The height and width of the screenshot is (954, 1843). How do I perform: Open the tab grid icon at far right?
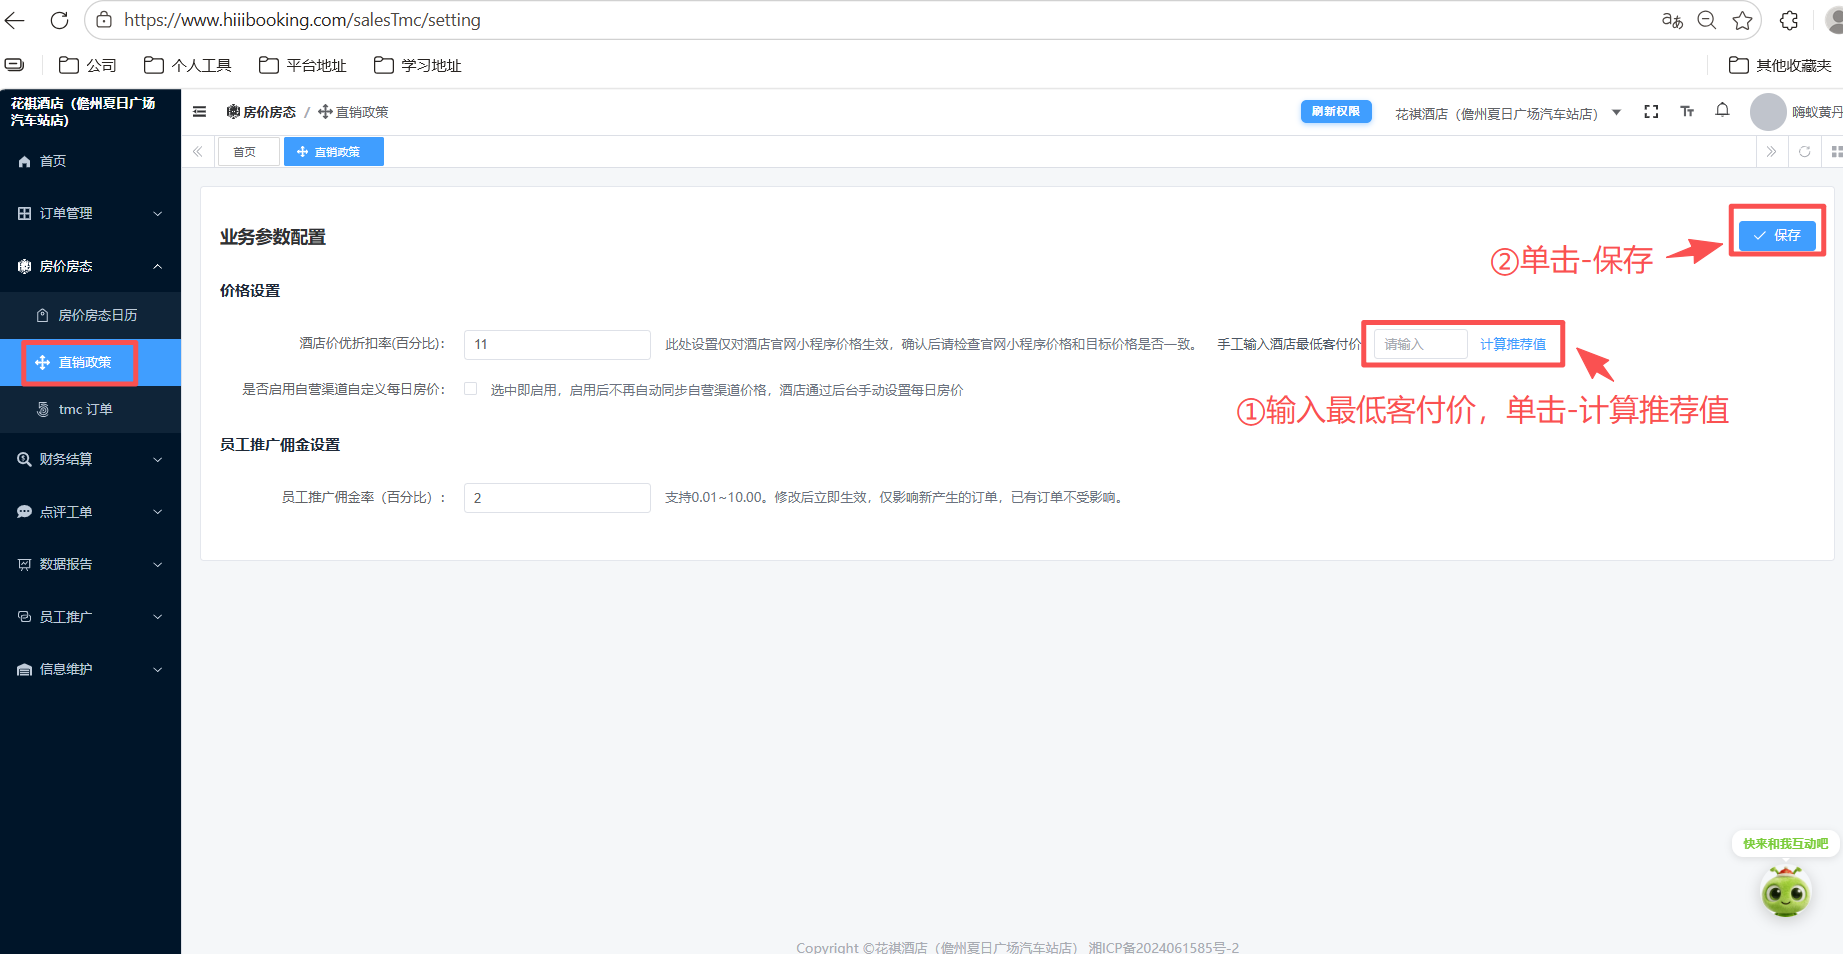coord(1836,152)
